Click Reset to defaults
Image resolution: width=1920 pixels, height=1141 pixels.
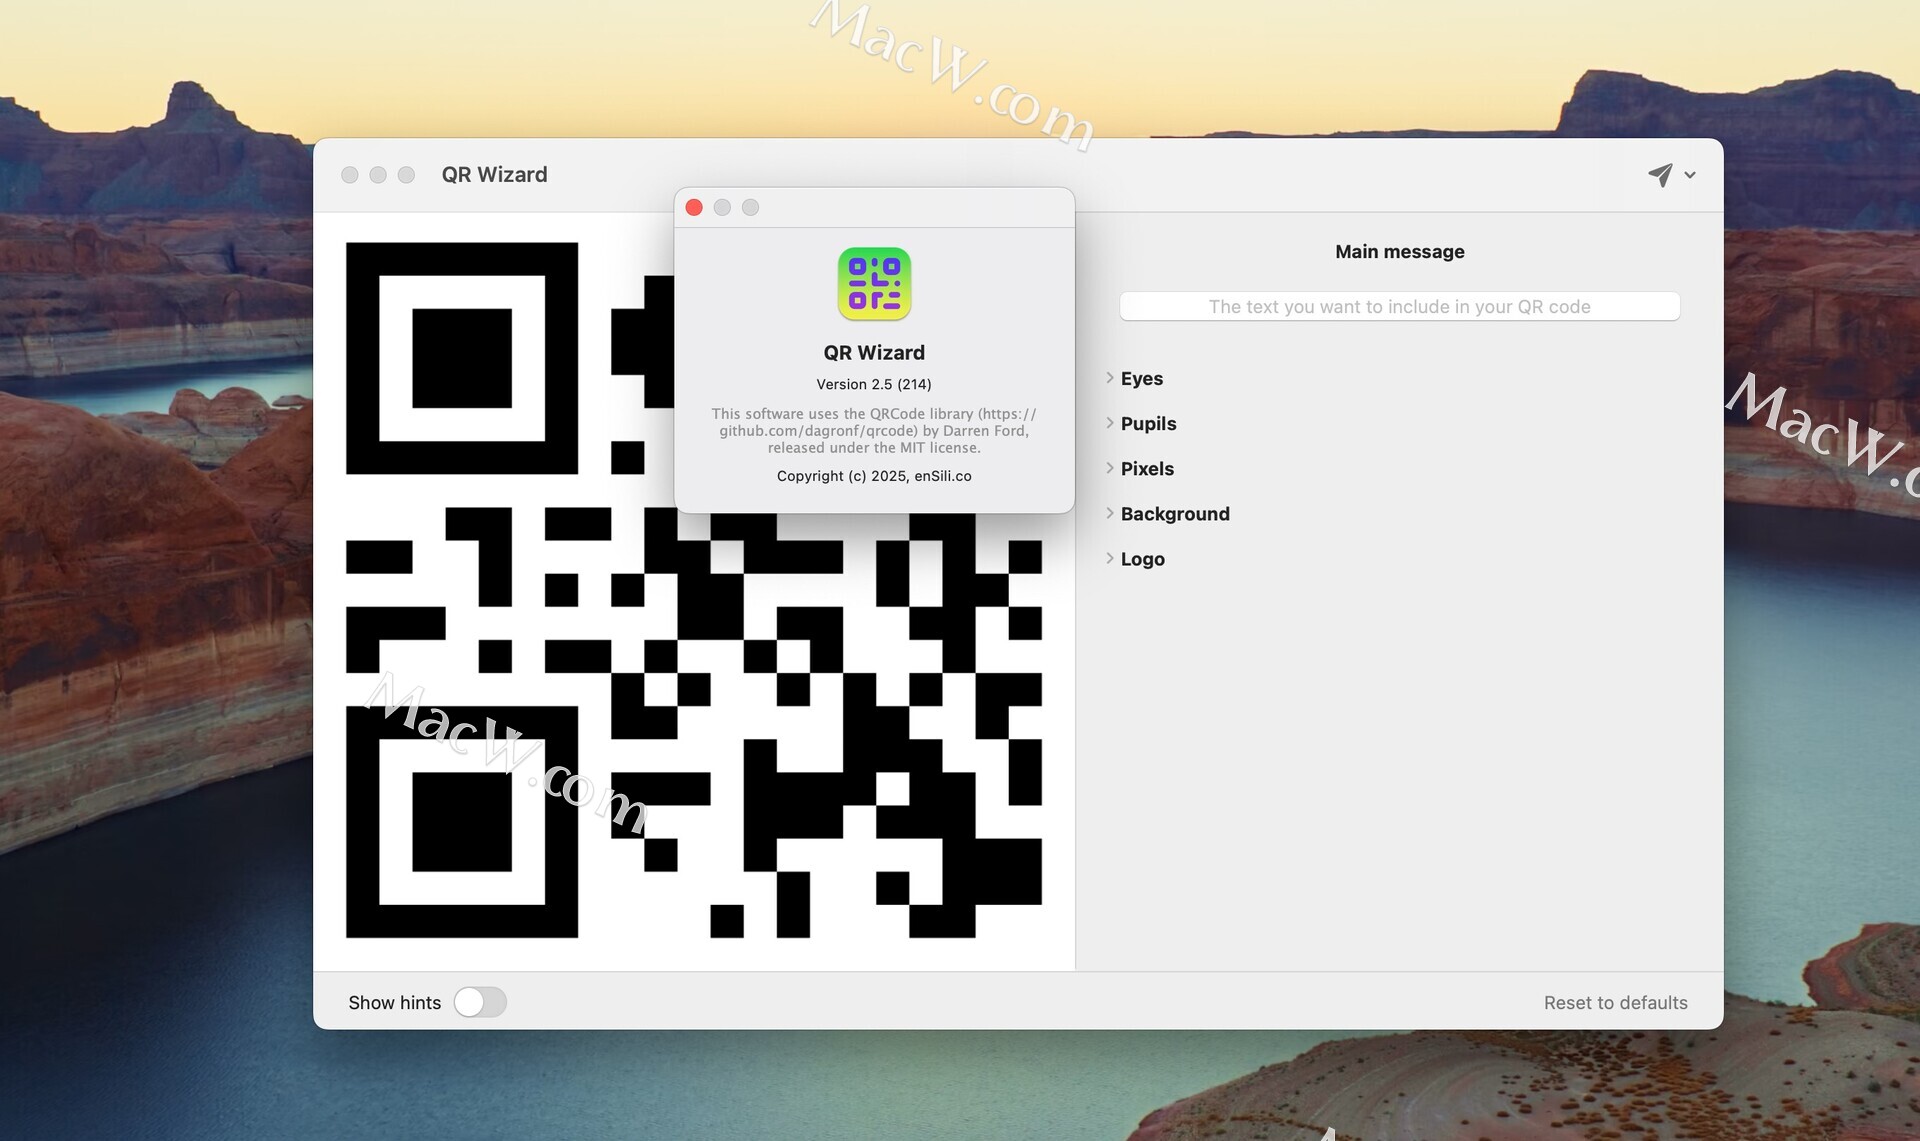1615,1002
